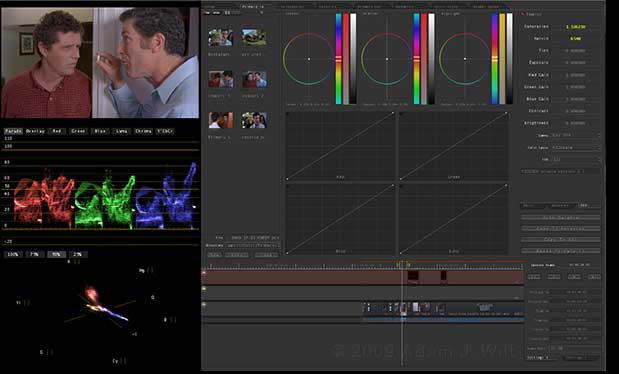Click inside the Luma curve editor
The height and width of the screenshot is (374, 619).
click(x=453, y=219)
